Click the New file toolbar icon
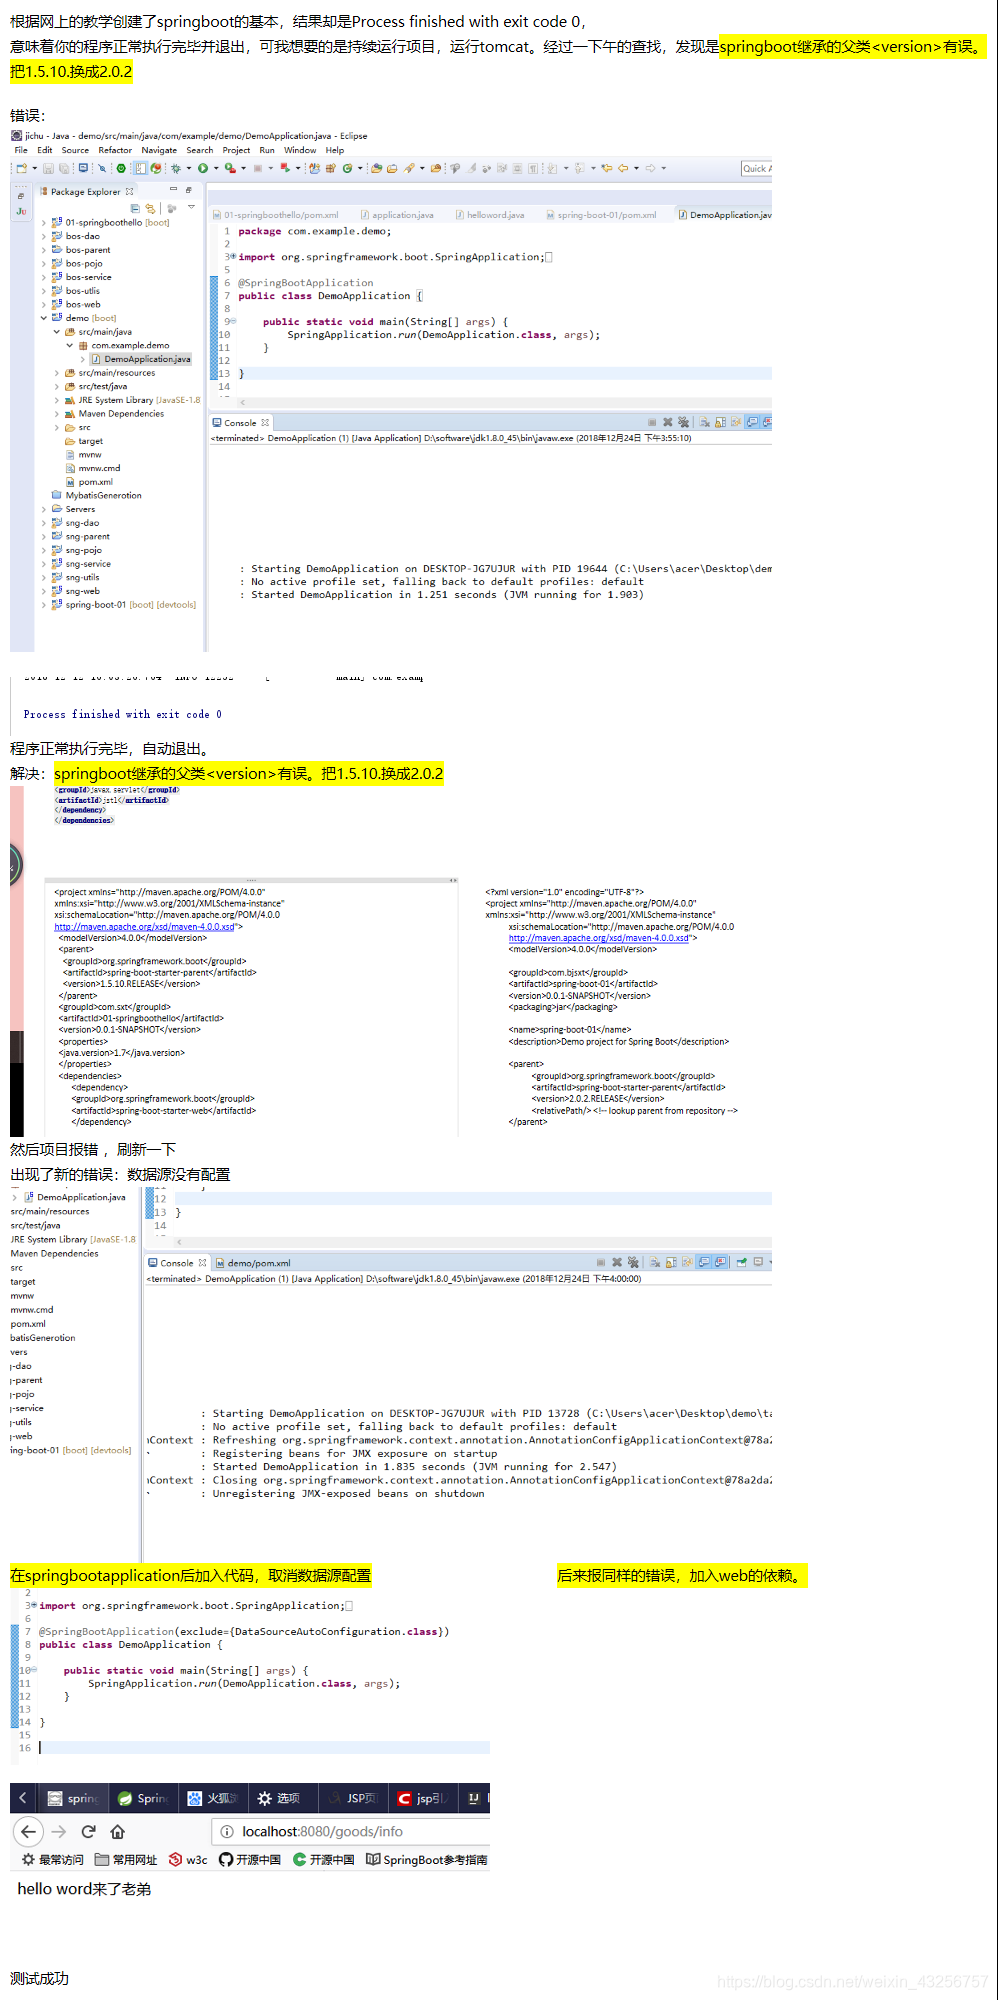This screenshot has width=998, height=2000. point(21,168)
